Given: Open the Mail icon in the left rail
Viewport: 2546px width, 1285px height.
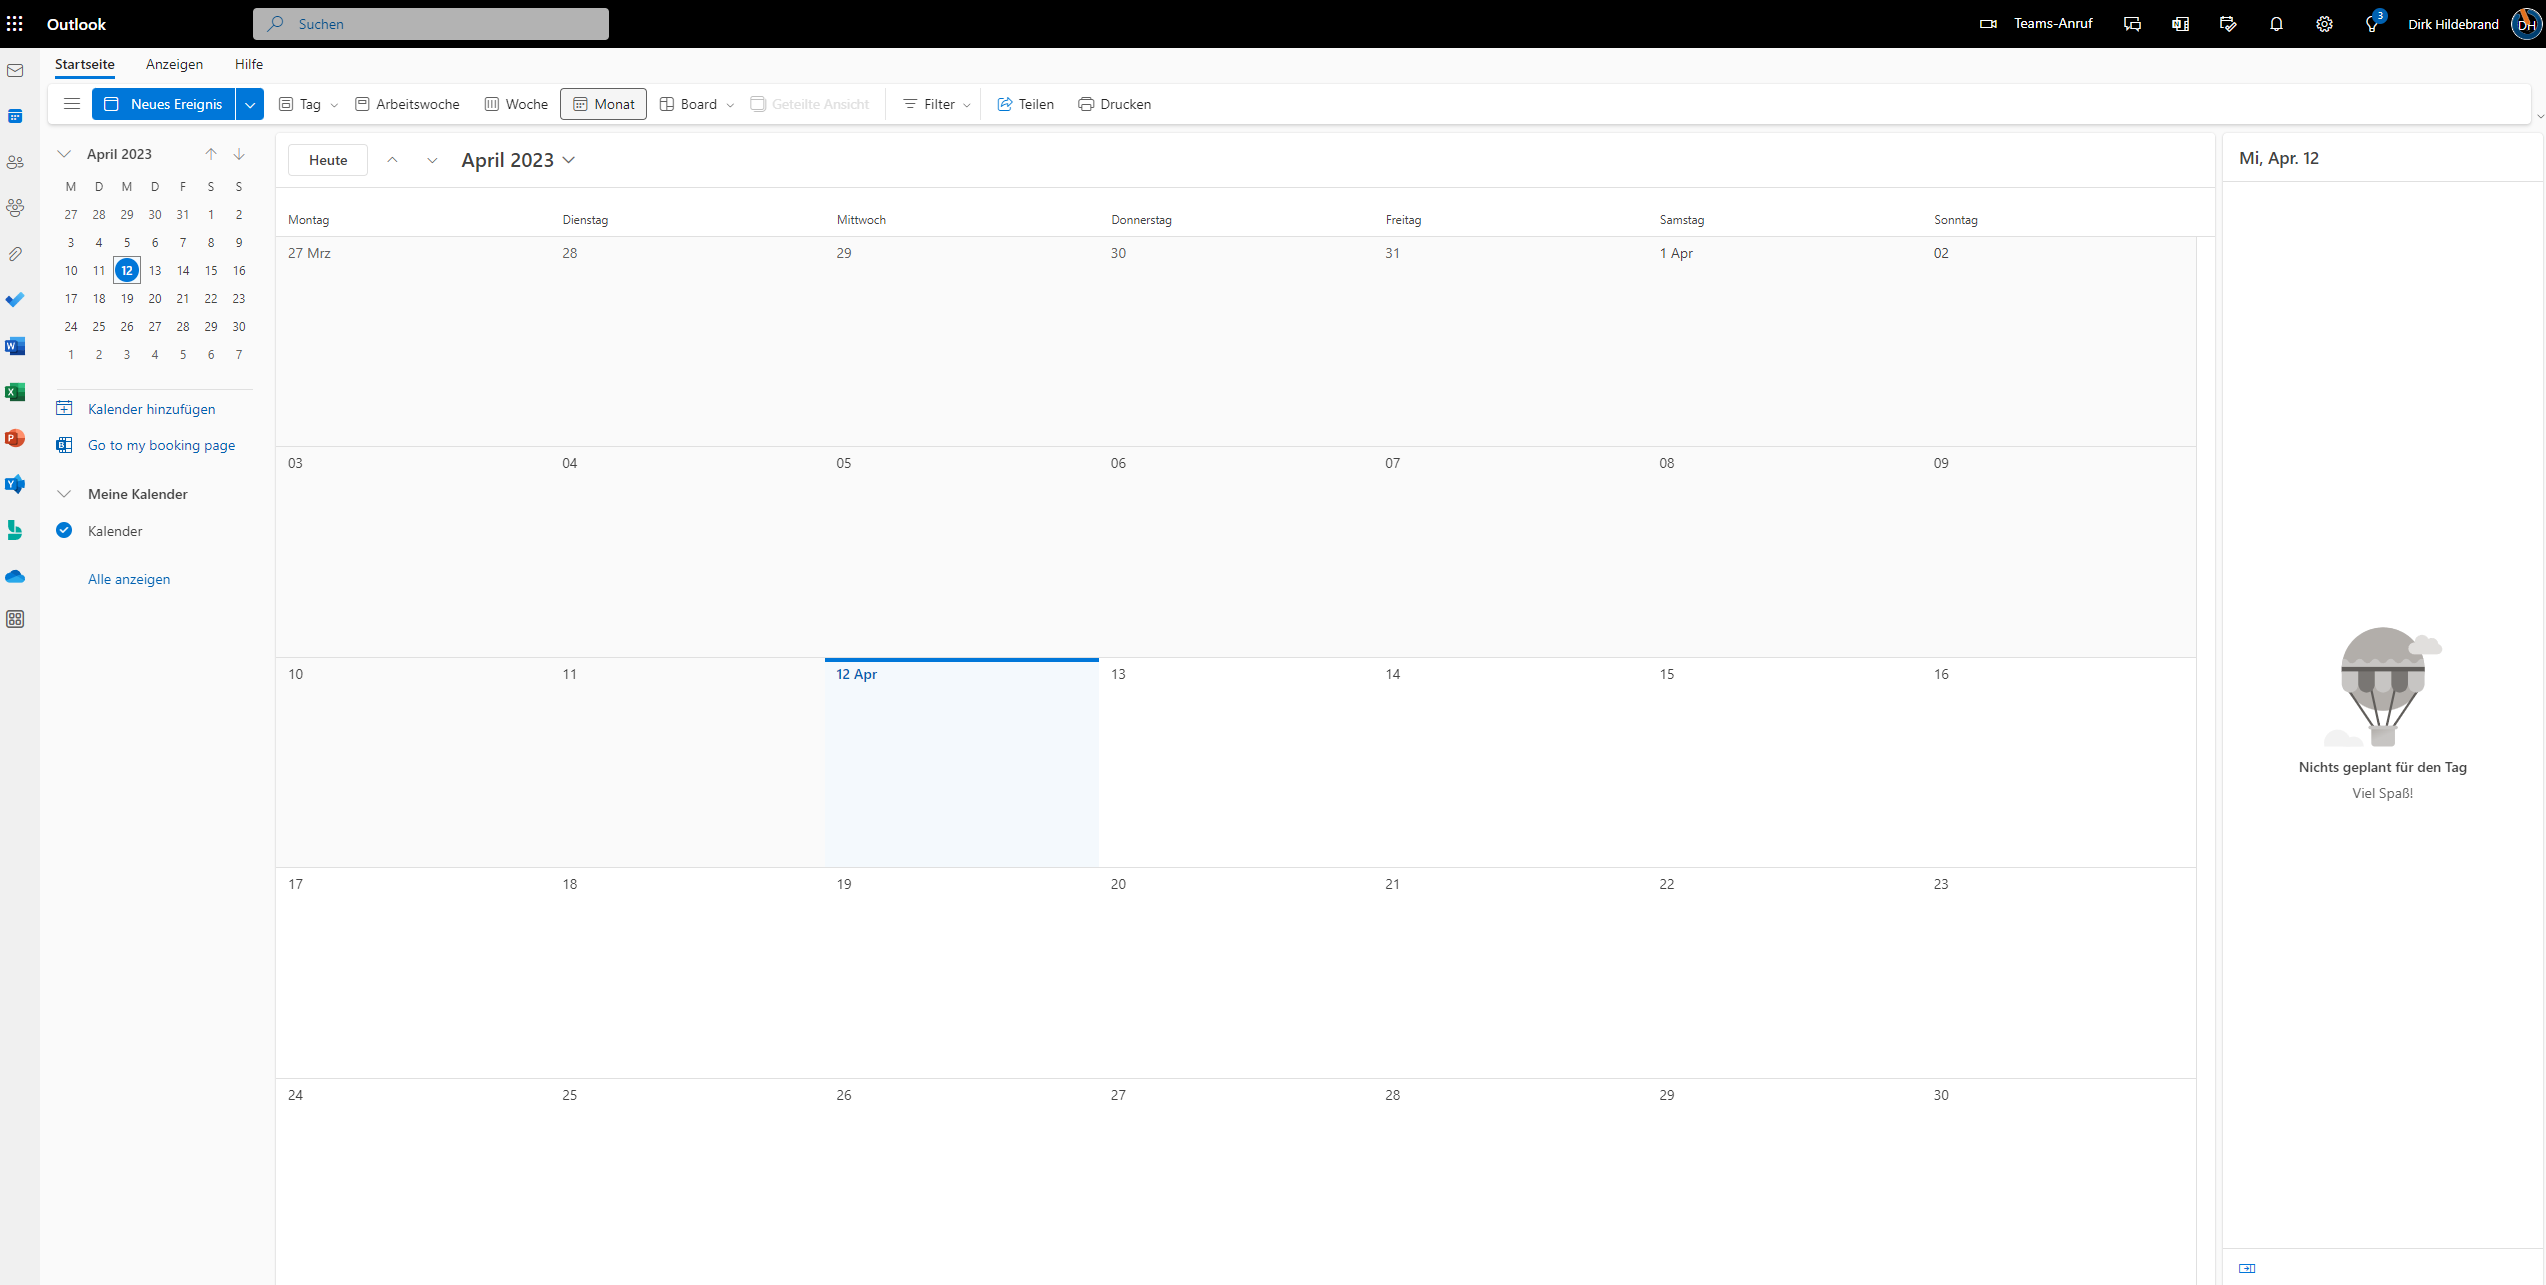Looking at the screenshot, I should 15,71.
